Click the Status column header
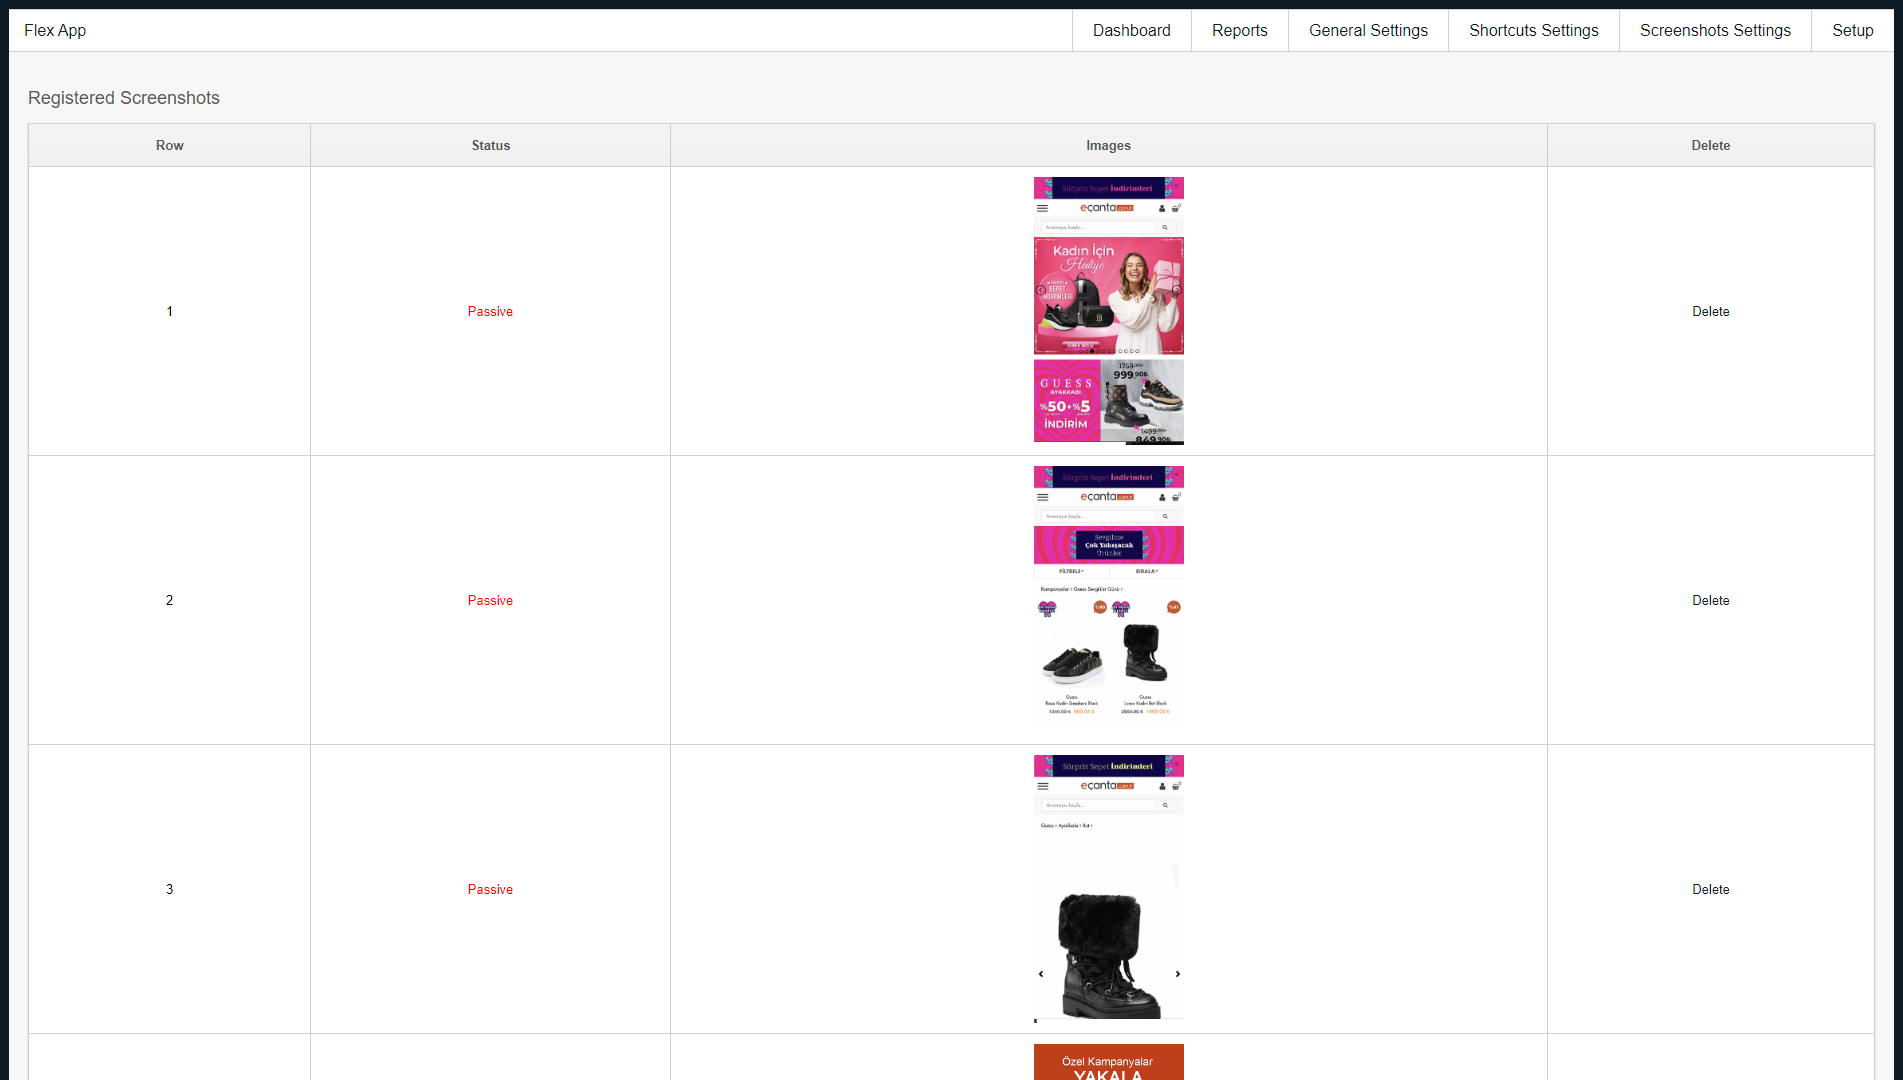The width and height of the screenshot is (1903, 1080). click(x=490, y=145)
